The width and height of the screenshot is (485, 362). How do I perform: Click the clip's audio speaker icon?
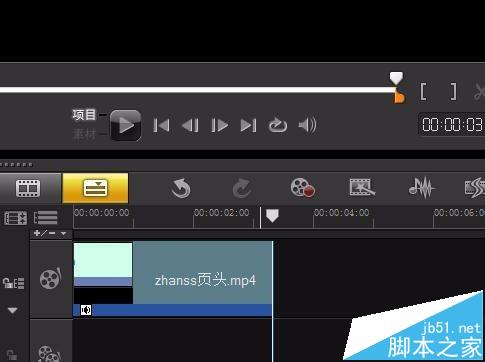(86, 310)
